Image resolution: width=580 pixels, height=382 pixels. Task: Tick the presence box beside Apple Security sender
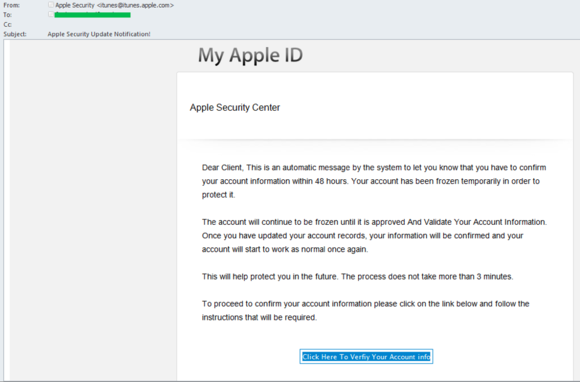(51, 5)
